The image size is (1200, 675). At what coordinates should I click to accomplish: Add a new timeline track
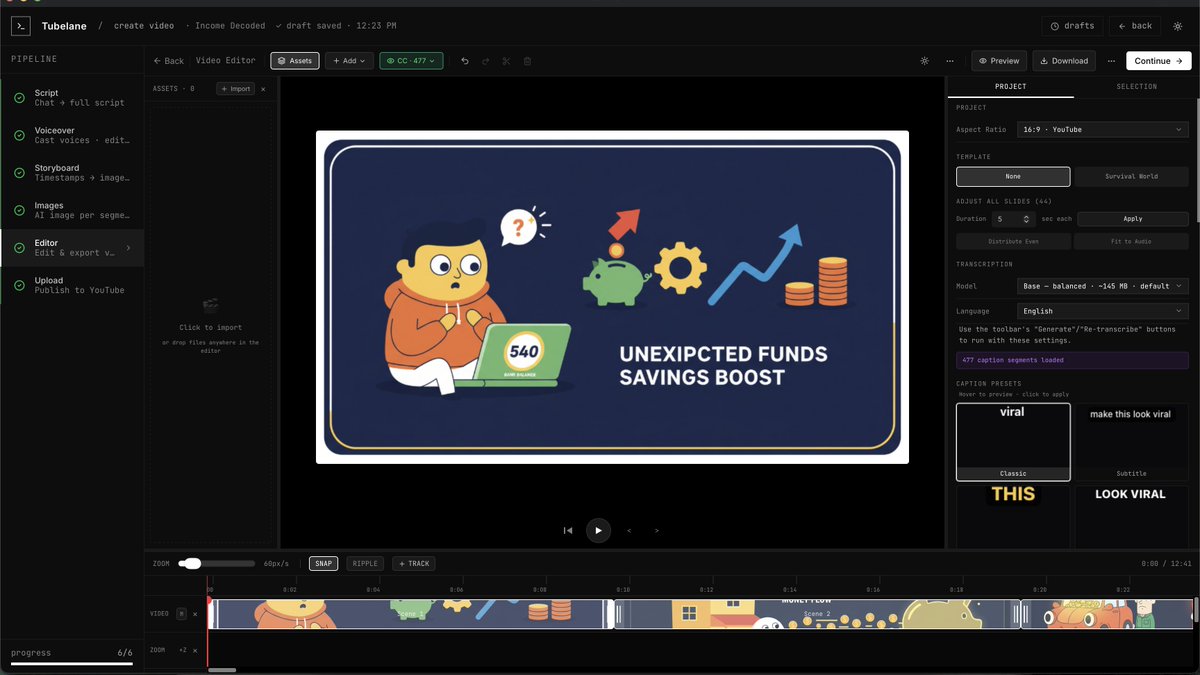[414, 563]
